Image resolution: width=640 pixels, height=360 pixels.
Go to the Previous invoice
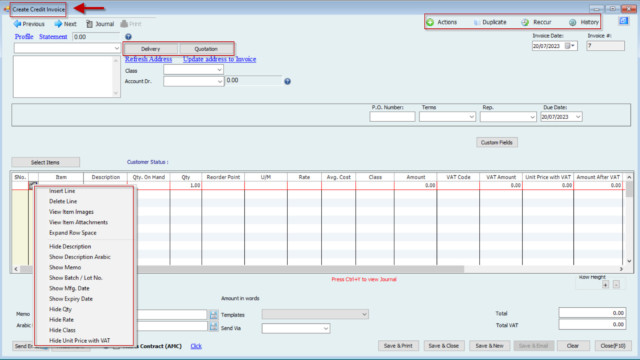pos(29,24)
